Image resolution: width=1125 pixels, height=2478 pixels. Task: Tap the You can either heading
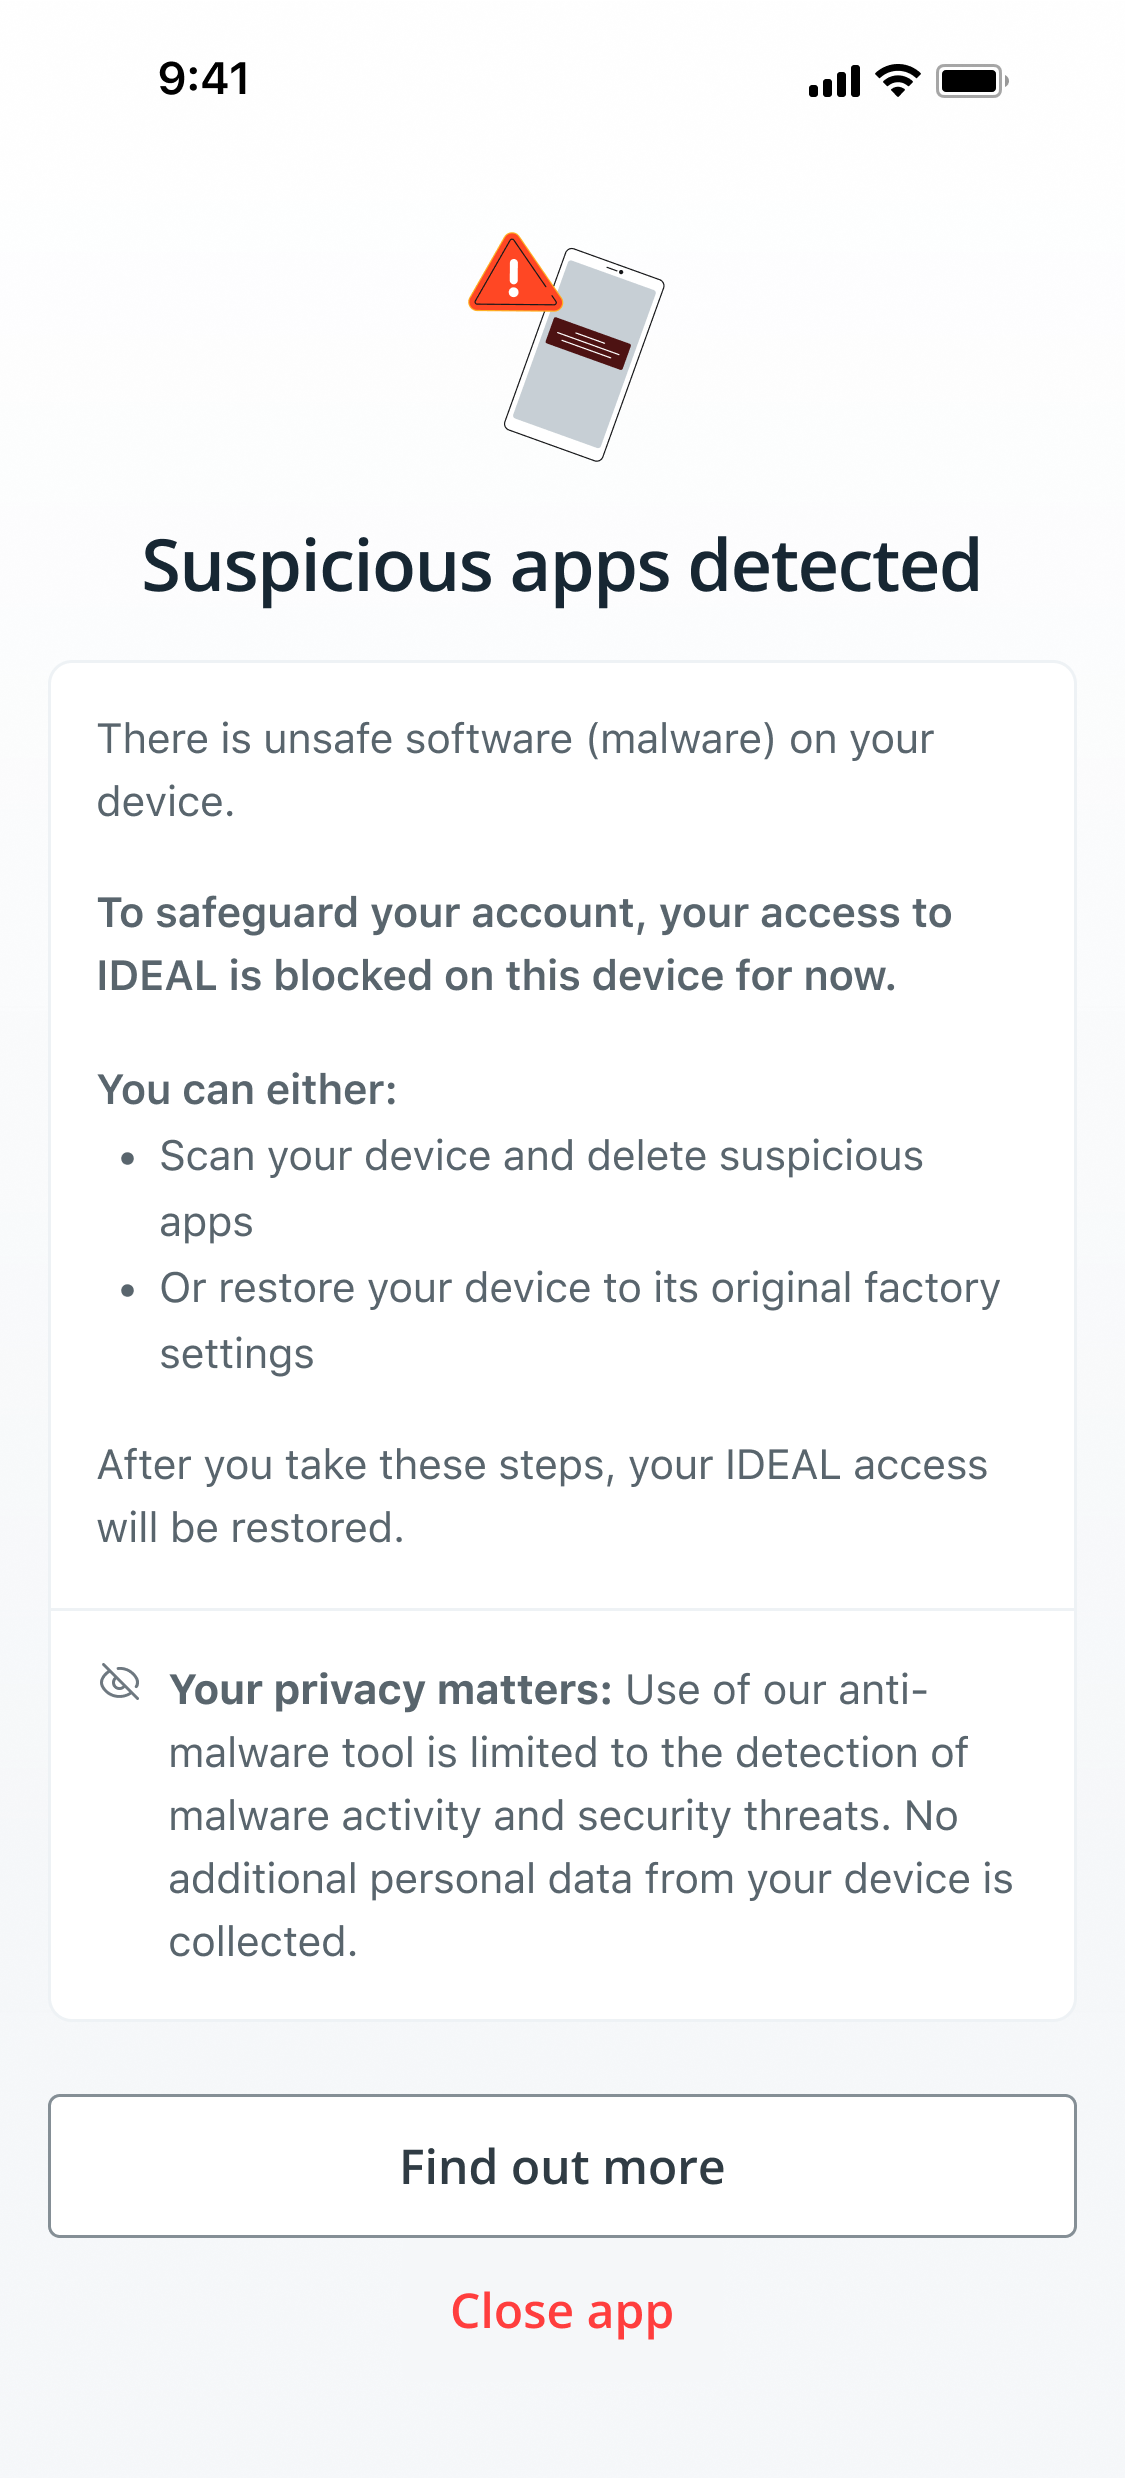coord(247,1090)
